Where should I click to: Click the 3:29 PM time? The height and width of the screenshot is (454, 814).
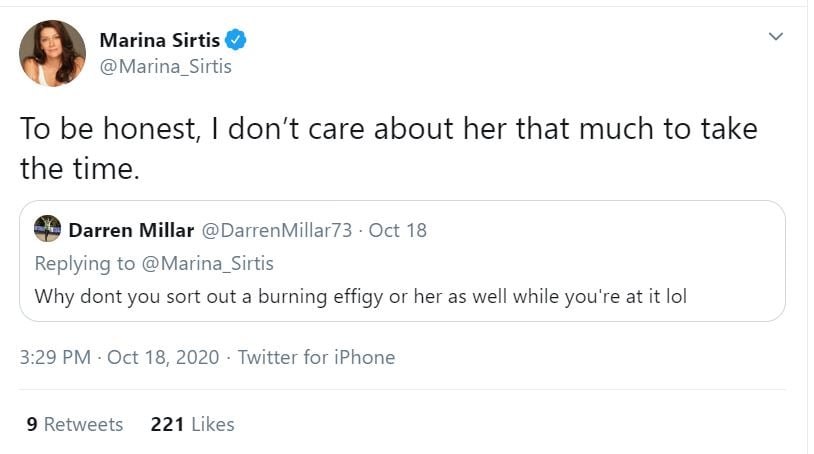[x=58, y=357]
